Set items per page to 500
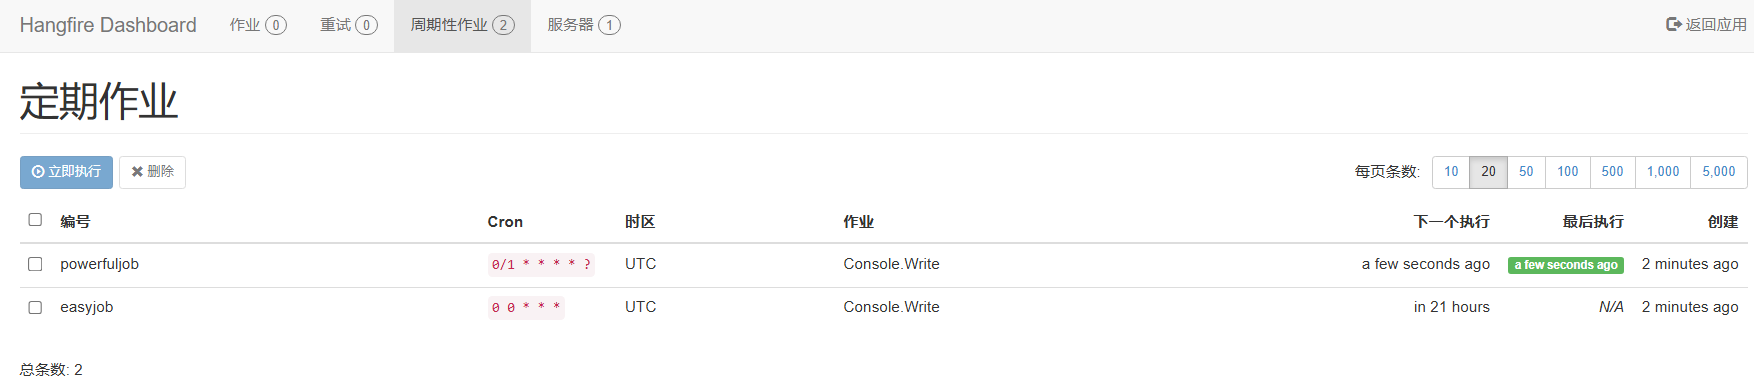The image size is (1754, 390). (1613, 172)
